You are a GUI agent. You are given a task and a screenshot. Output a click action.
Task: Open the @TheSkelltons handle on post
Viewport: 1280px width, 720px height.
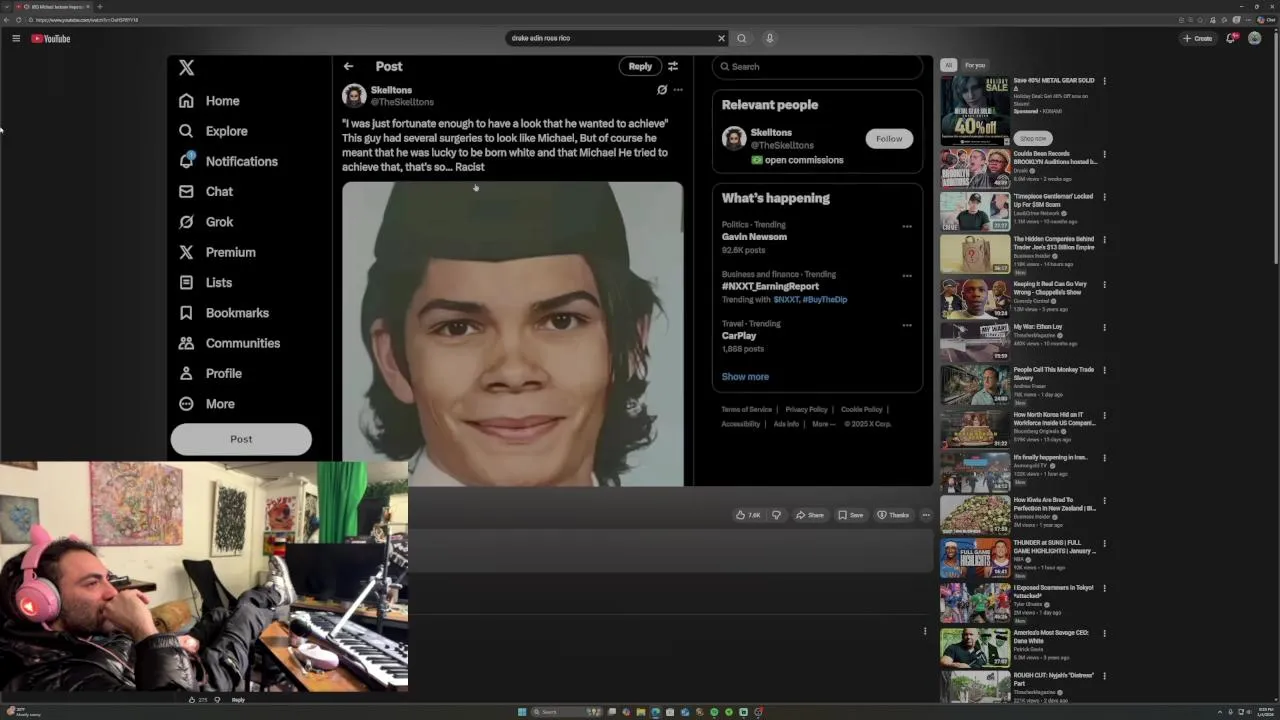pyautogui.click(x=402, y=102)
